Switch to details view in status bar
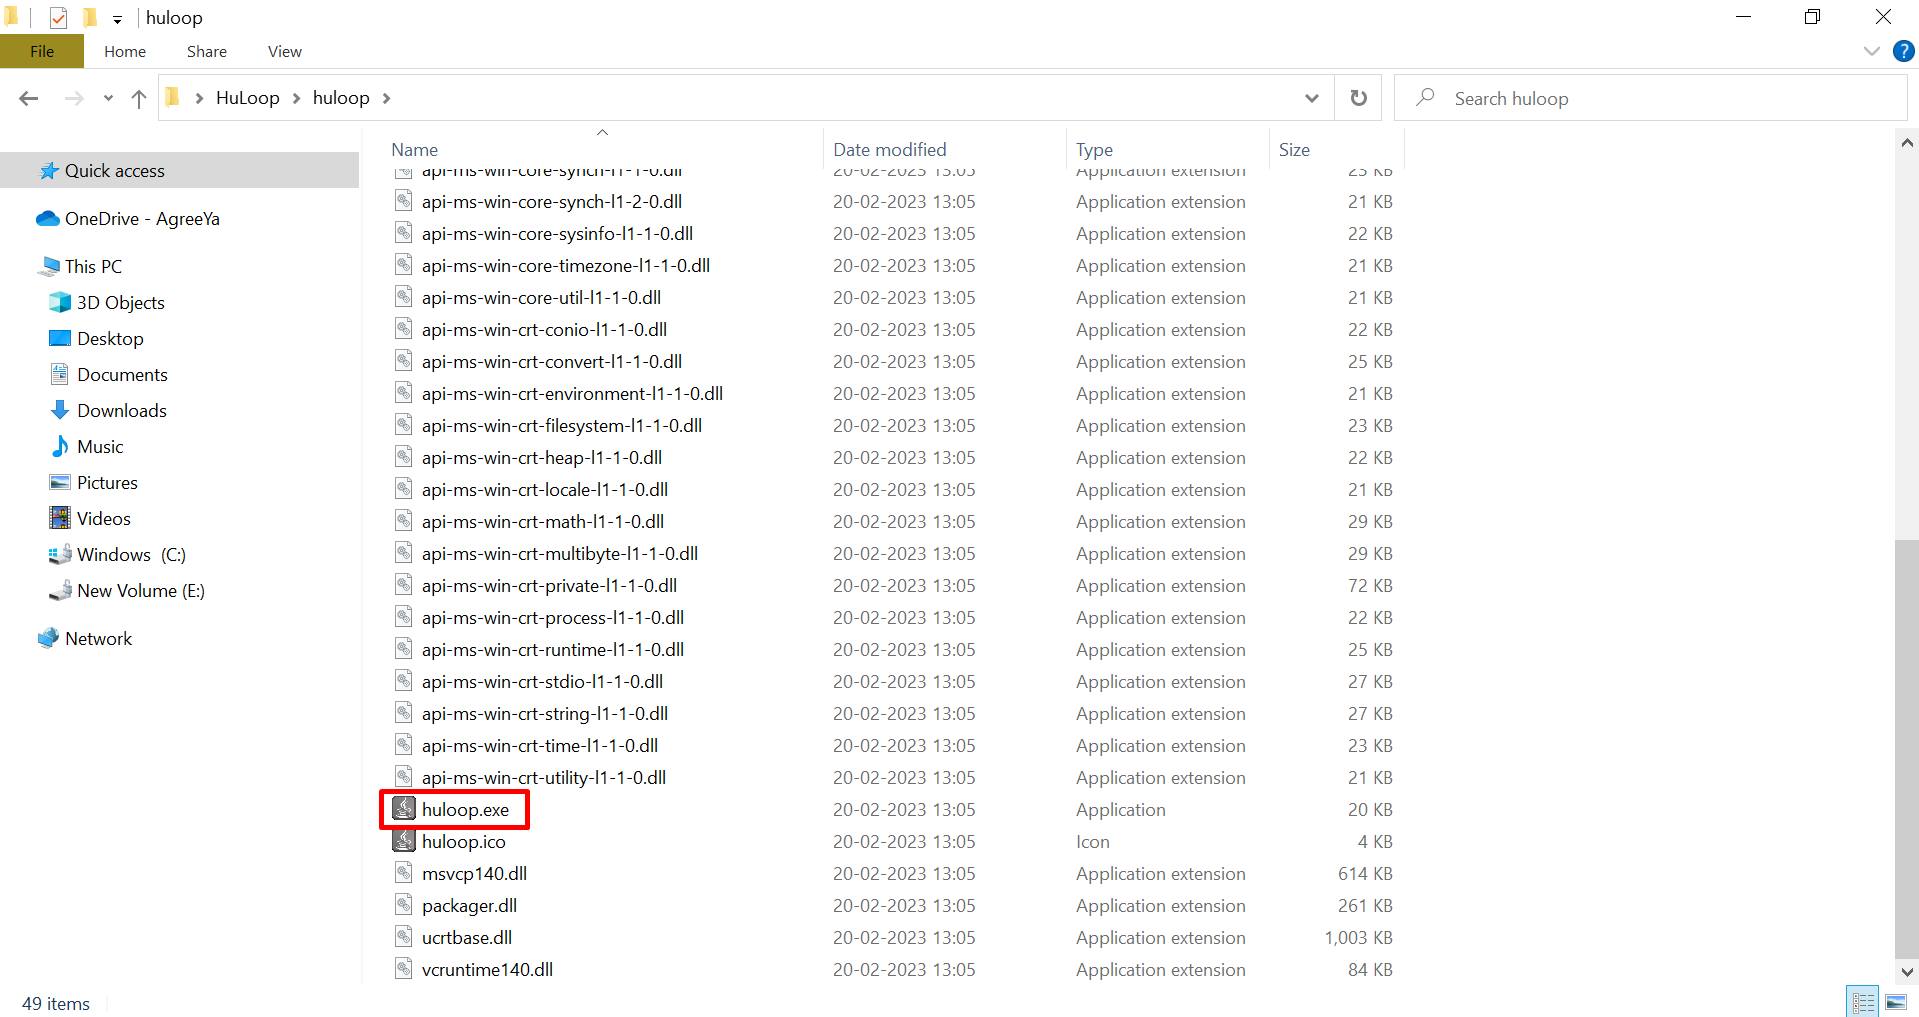Screen dimensions: 1919x1017 click(1863, 1002)
